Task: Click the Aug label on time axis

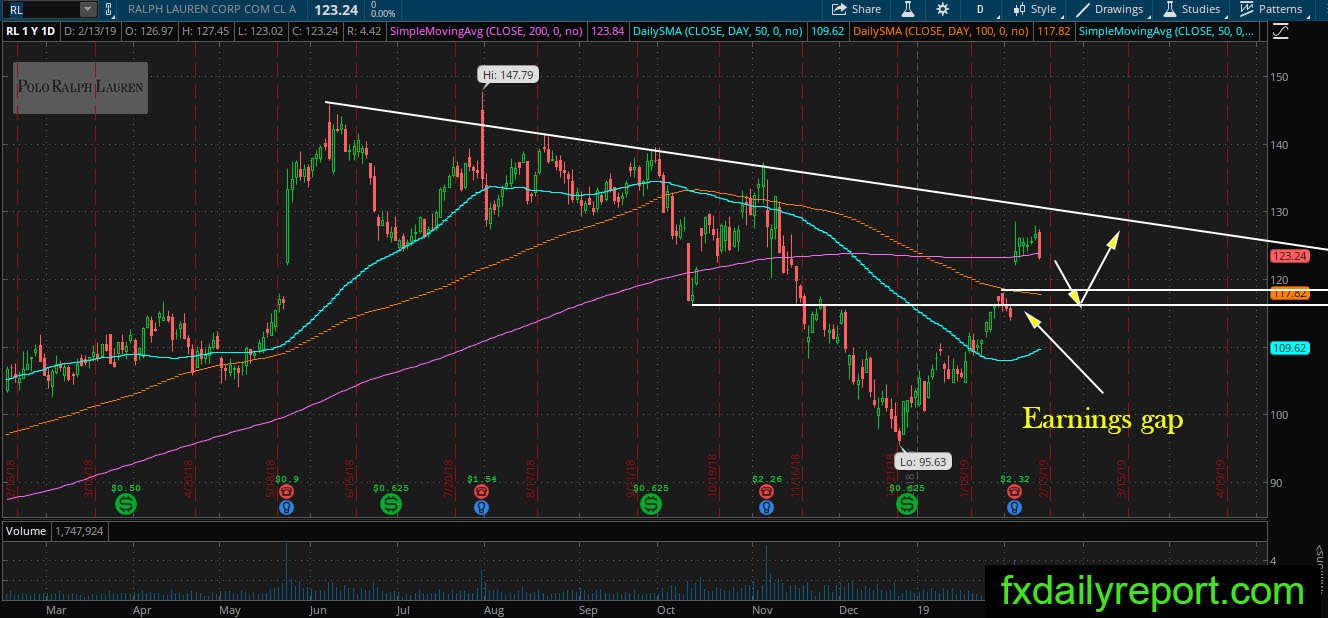Action: pyautogui.click(x=493, y=608)
